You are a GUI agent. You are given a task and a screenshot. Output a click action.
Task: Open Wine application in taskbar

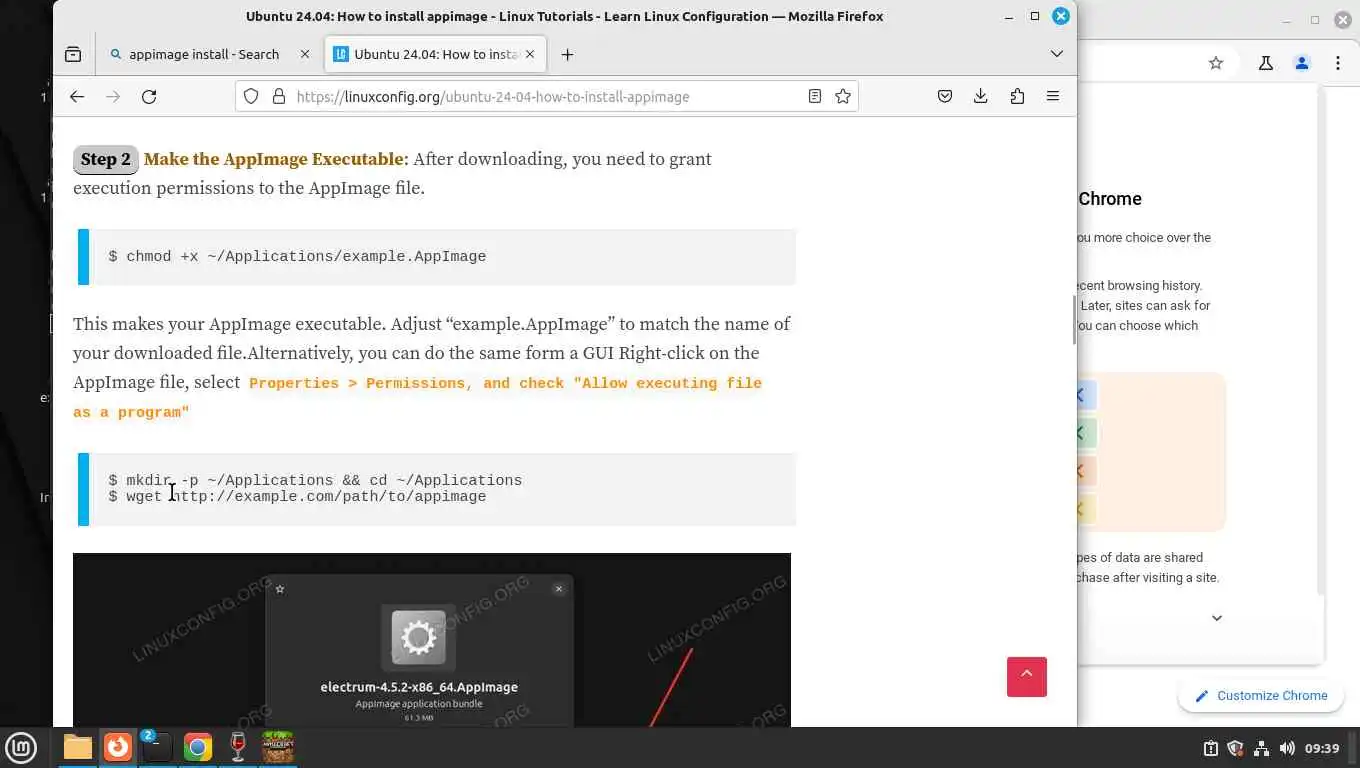pyautogui.click(x=237, y=747)
